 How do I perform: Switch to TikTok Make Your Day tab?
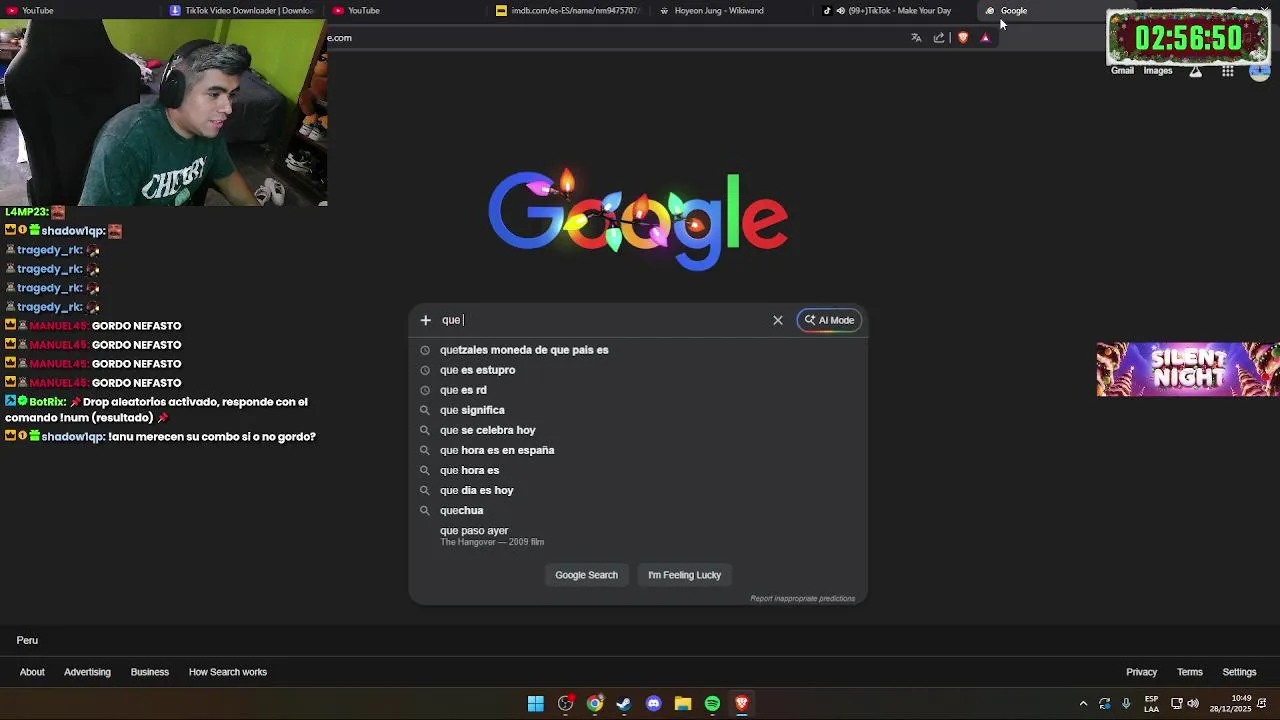coord(895,11)
